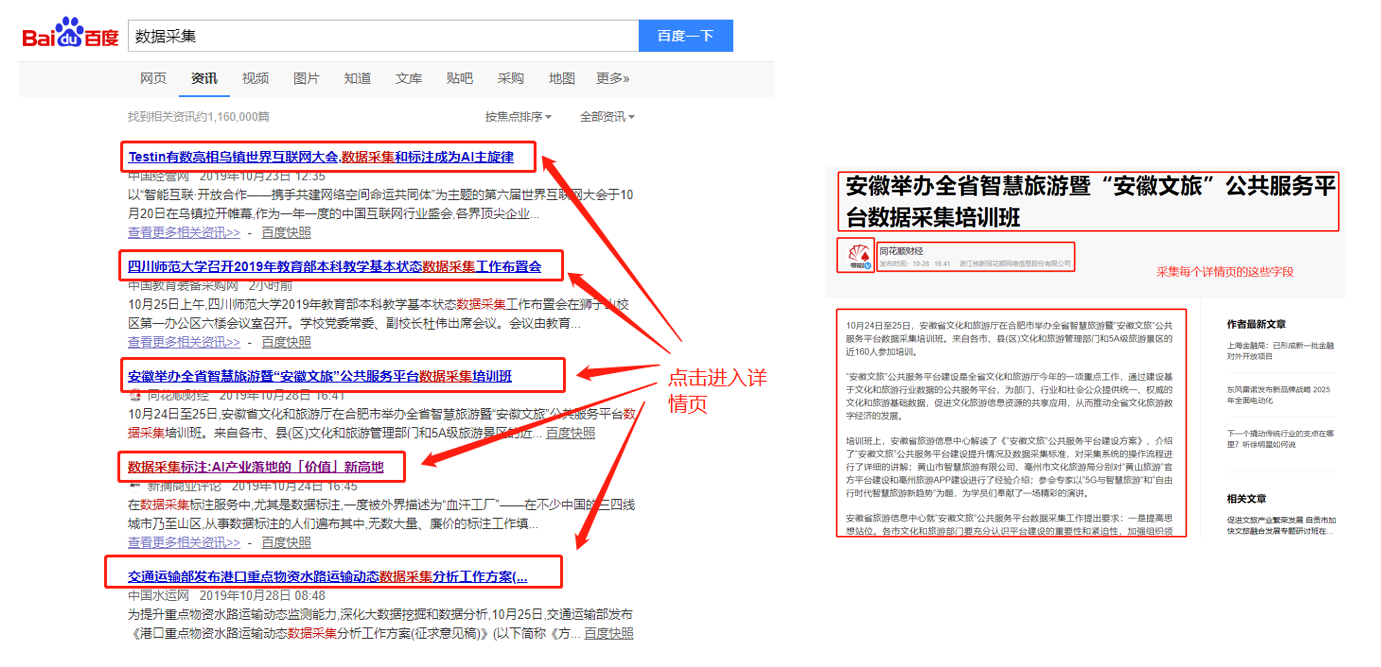Viewport: 1381px width, 667px height.
Task: Click the 同花顺财经 source name in search results
Action: (178, 395)
